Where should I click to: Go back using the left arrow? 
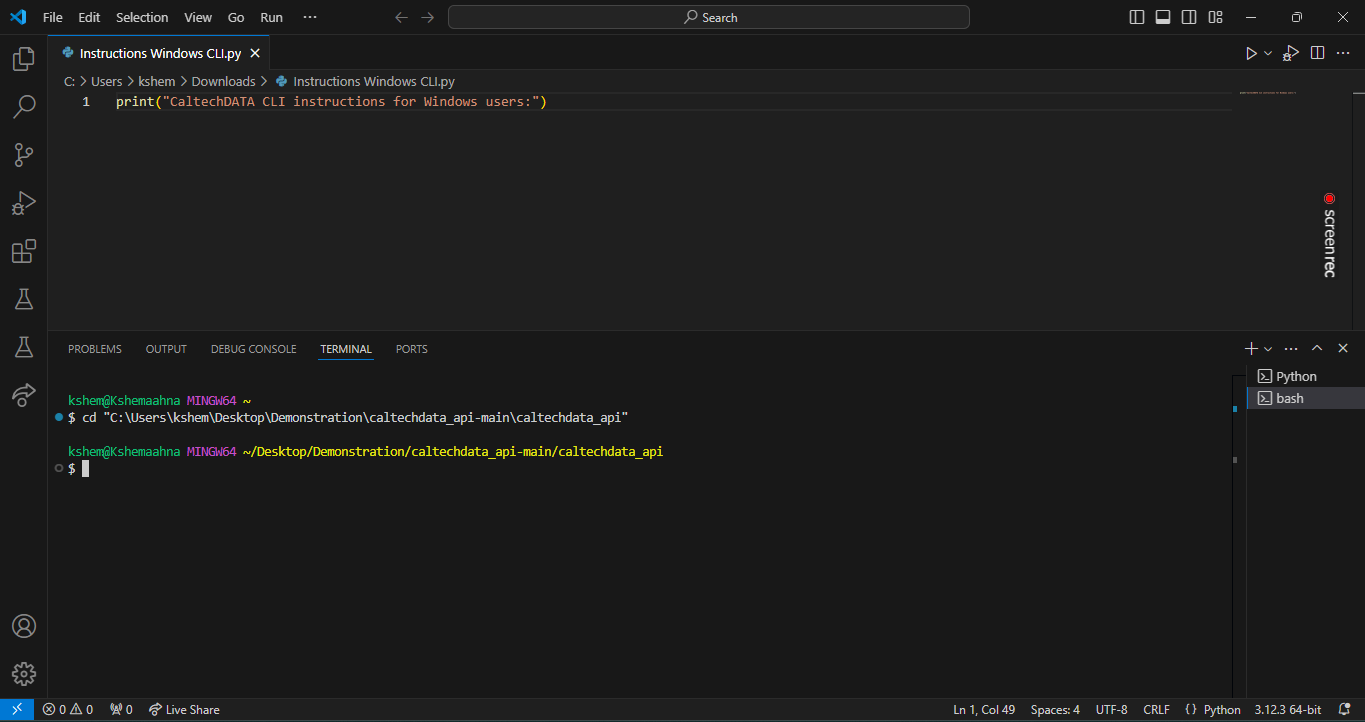tap(402, 17)
